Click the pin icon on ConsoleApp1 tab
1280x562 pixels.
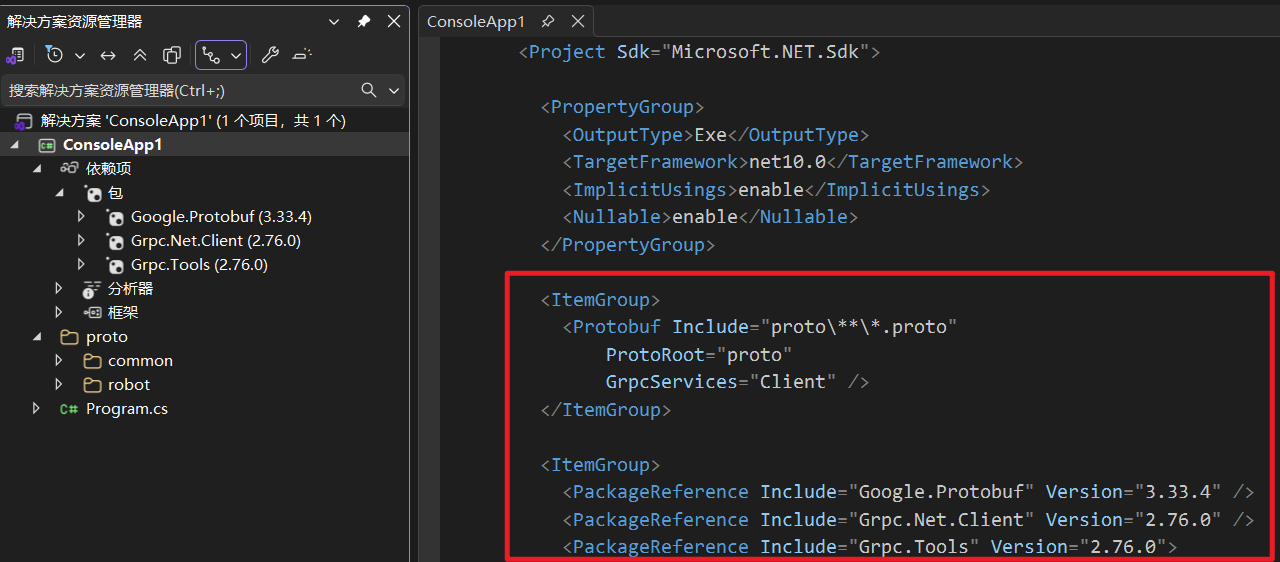(548, 21)
